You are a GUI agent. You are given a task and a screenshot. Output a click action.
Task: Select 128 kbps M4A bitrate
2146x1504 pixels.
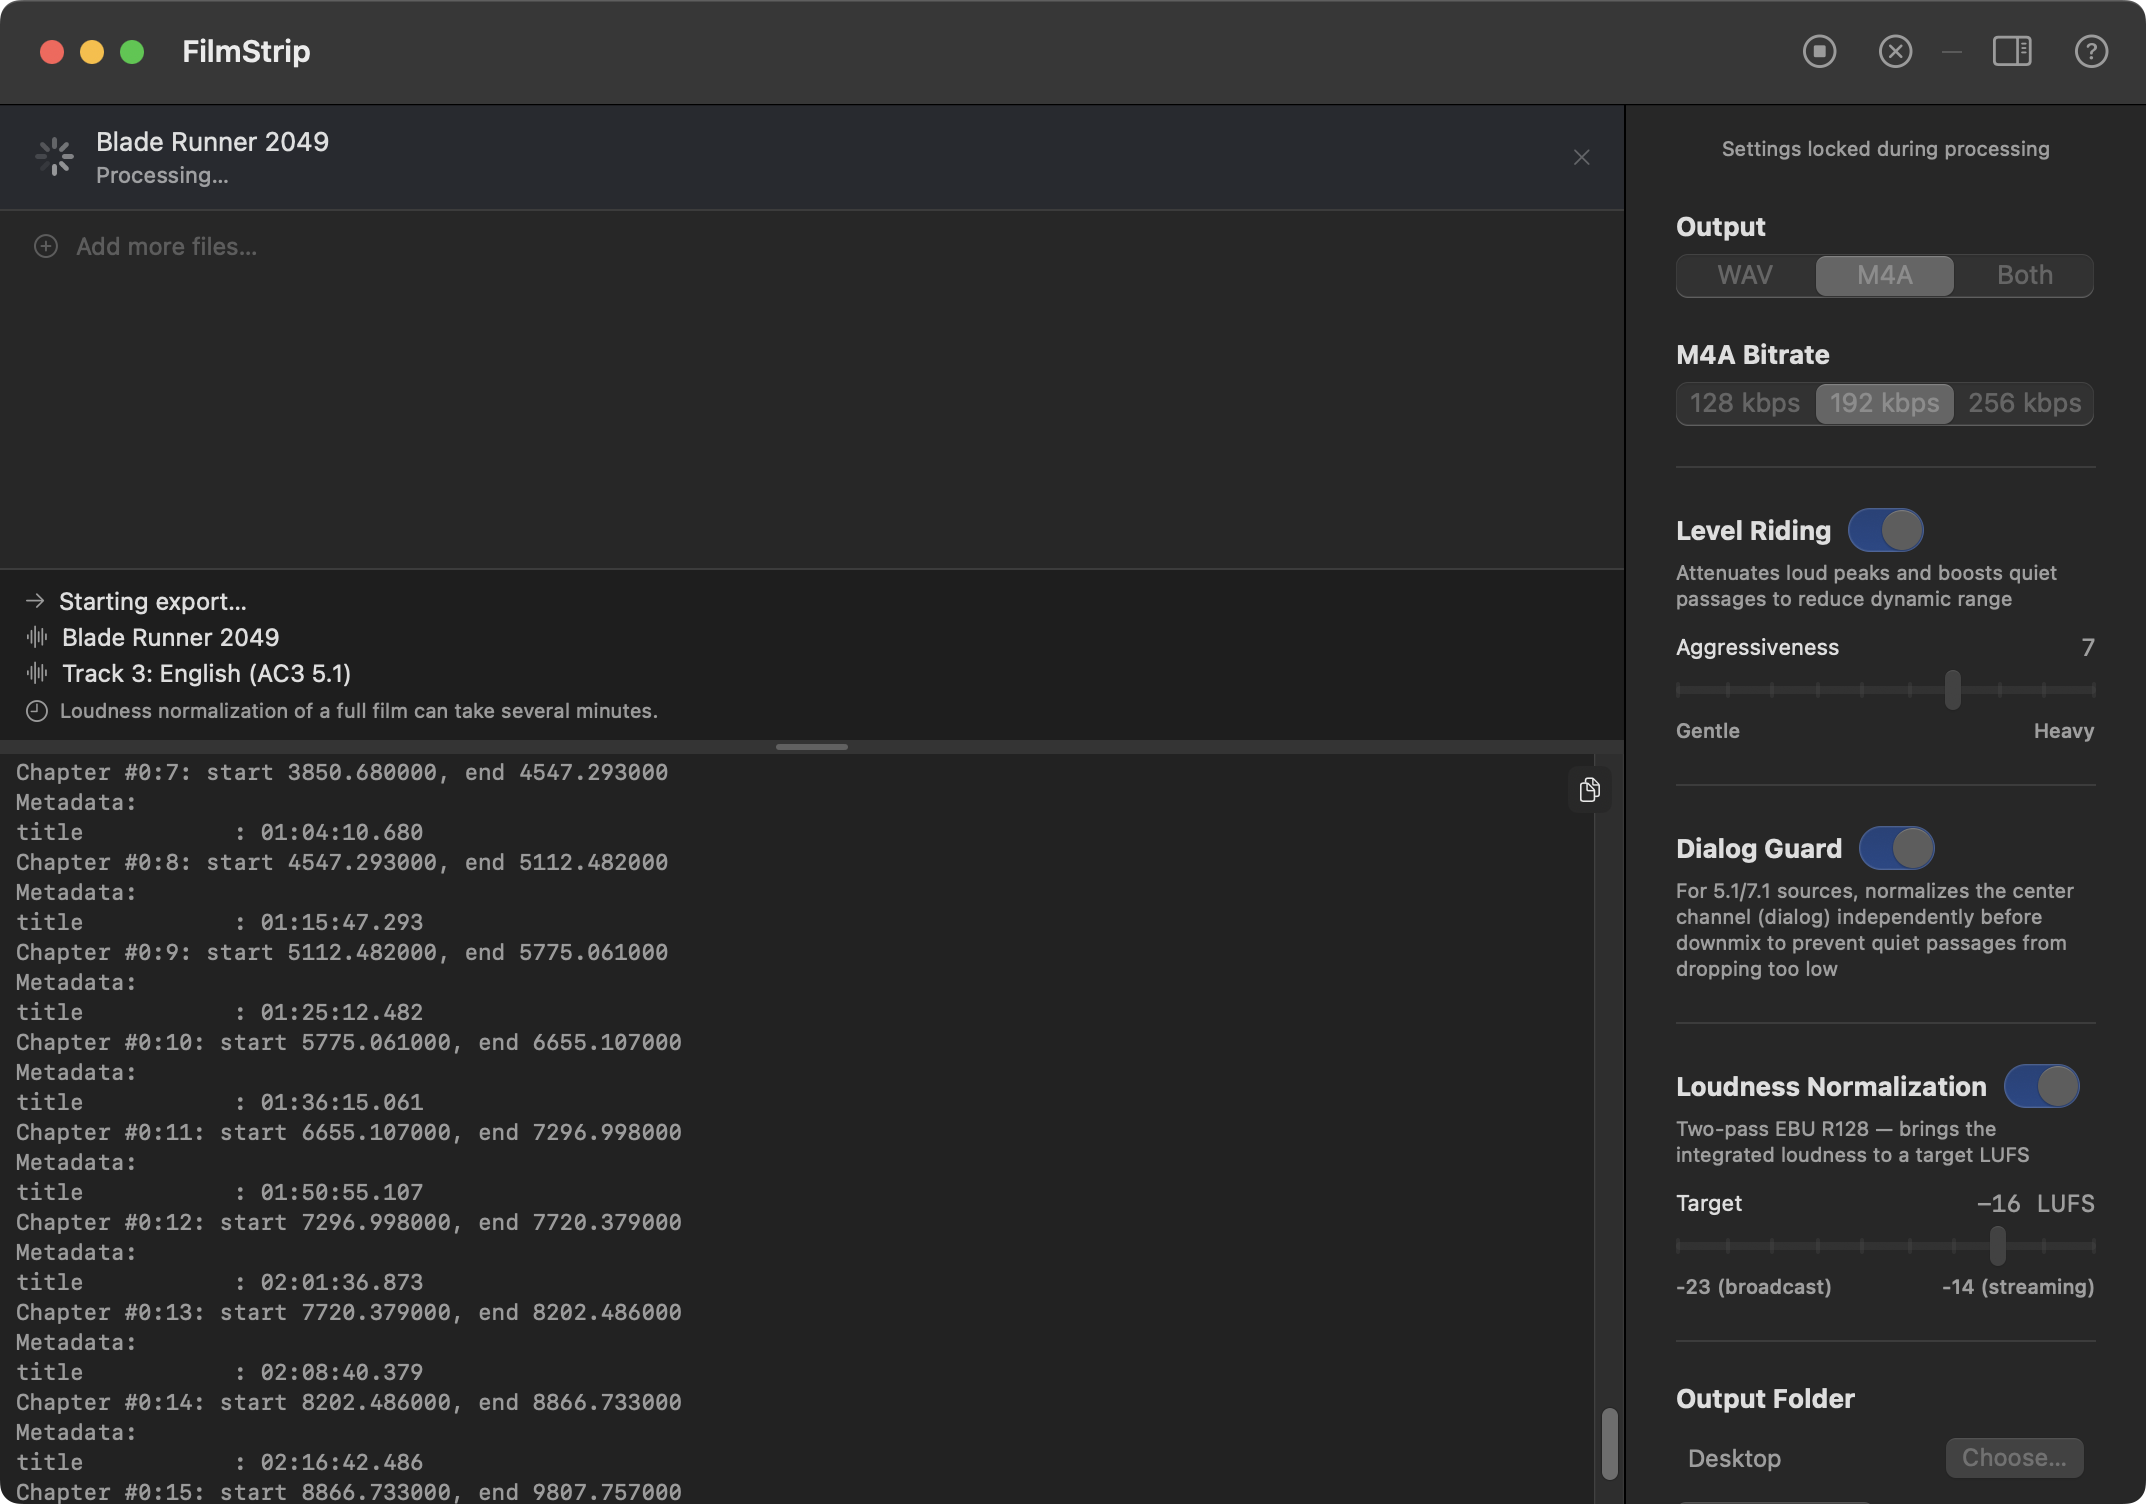pyautogui.click(x=1744, y=403)
